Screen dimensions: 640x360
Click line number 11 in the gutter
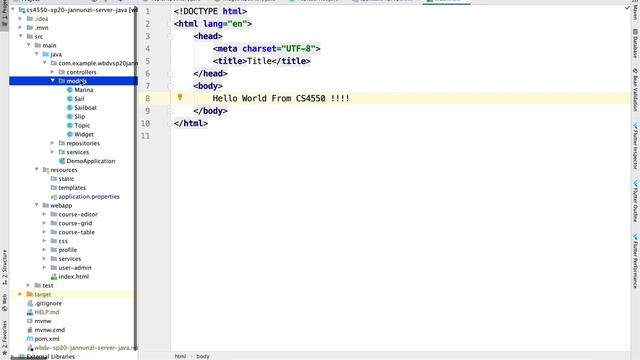pos(145,136)
